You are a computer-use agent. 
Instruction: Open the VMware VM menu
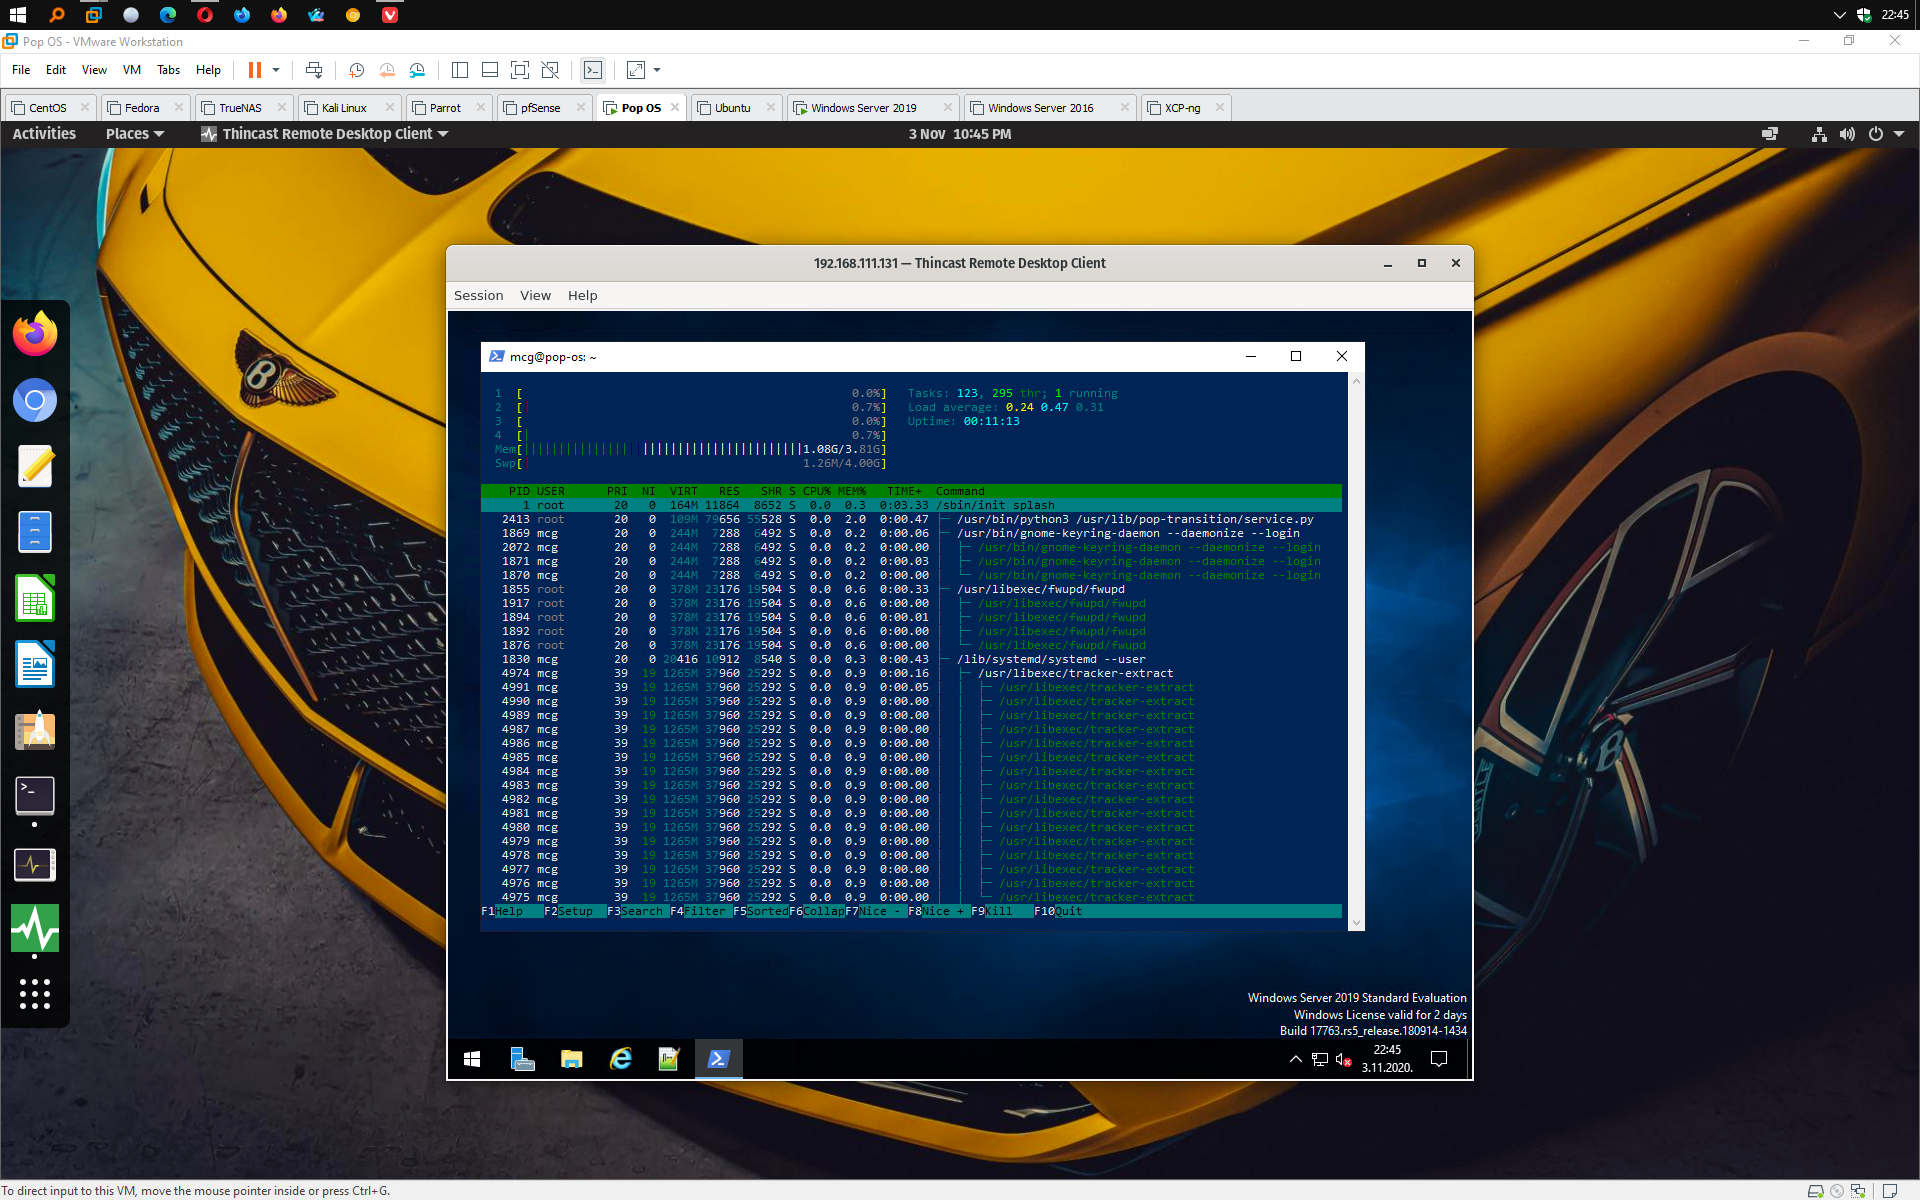tap(132, 70)
